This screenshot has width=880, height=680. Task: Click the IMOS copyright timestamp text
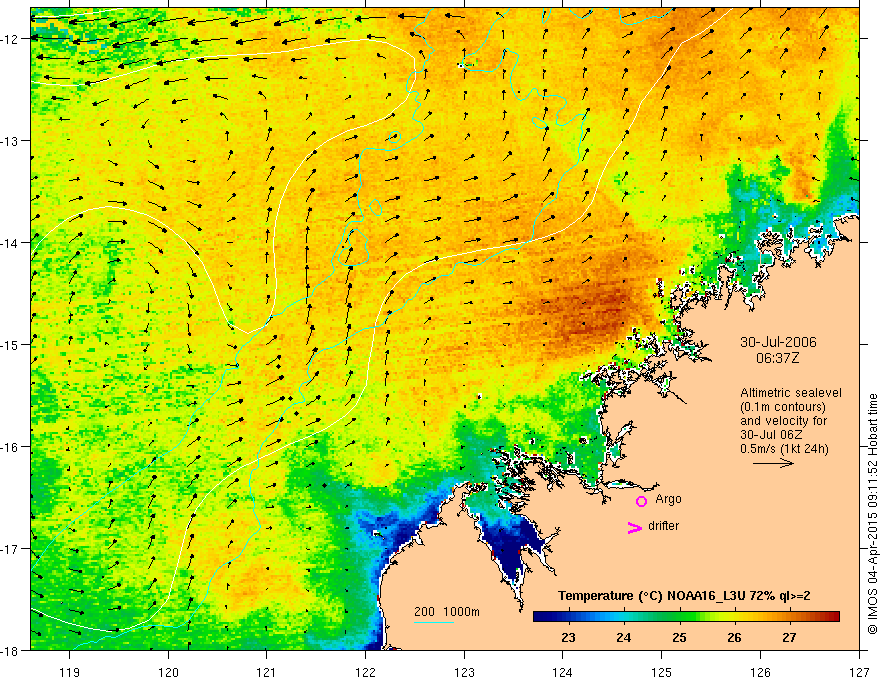click(x=872, y=515)
